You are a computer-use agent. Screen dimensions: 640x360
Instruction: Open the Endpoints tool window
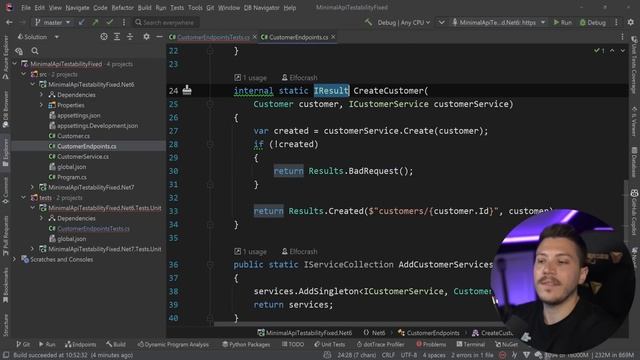tap(80, 344)
